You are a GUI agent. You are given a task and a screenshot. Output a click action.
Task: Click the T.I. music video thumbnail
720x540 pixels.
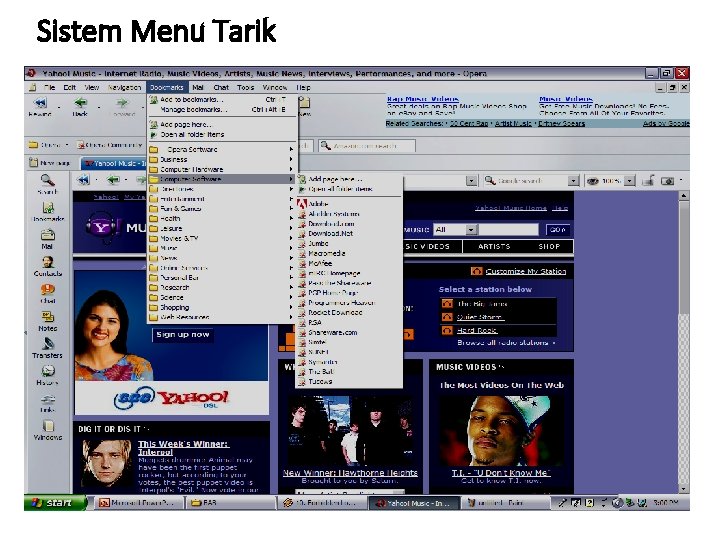click(x=501, y=430)
